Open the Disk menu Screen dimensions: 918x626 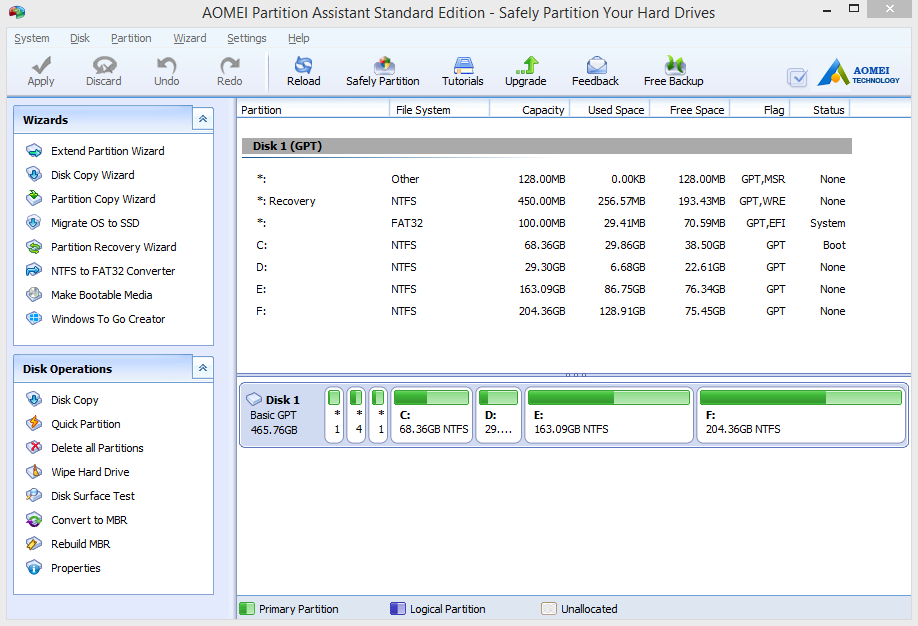point(80,38)
